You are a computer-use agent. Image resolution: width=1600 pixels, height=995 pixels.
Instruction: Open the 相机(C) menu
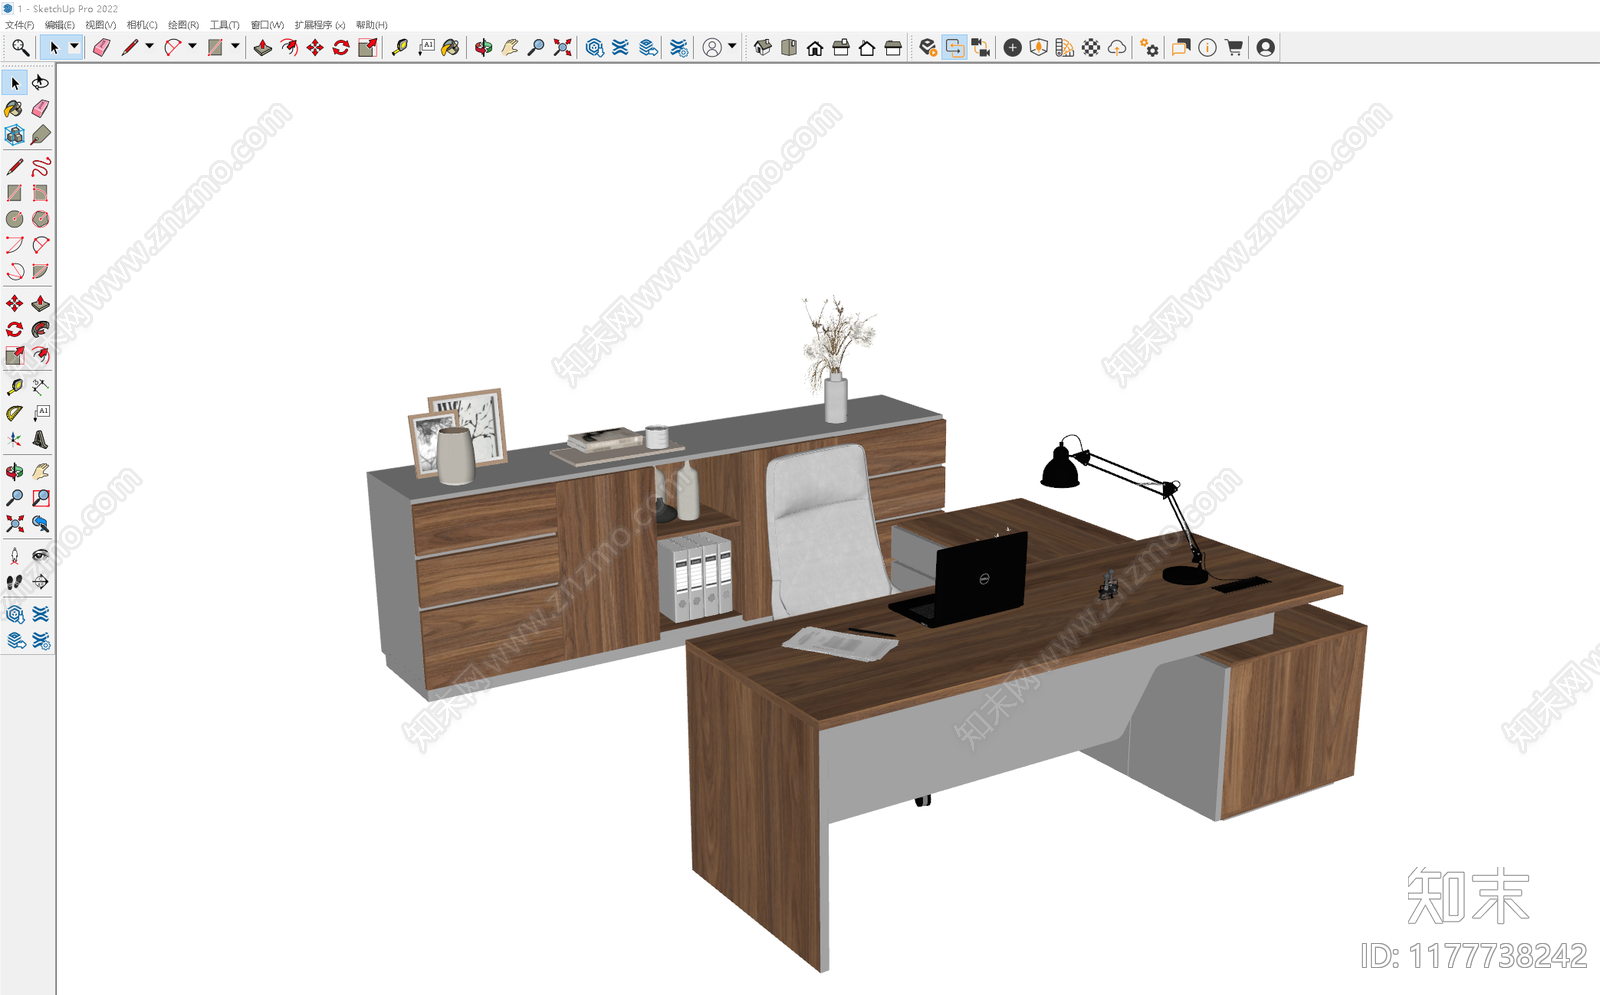142,25
